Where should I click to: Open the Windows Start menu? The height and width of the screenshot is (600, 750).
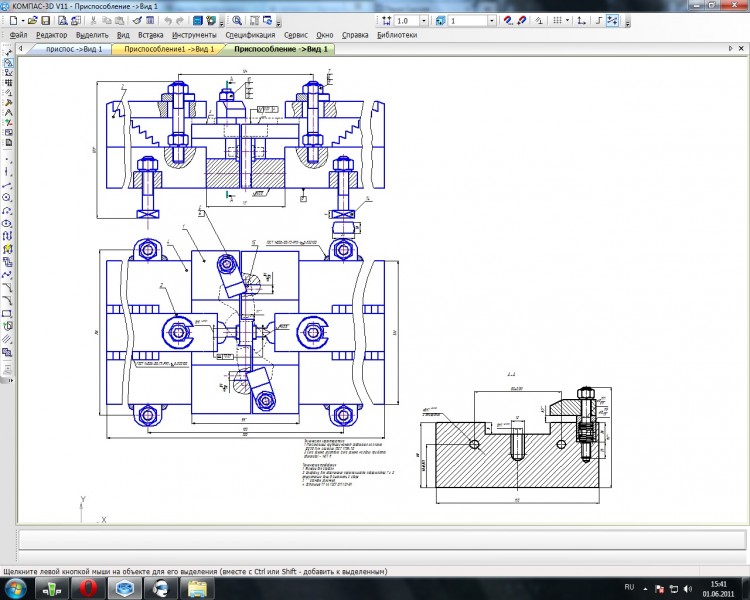click(16, 588)
